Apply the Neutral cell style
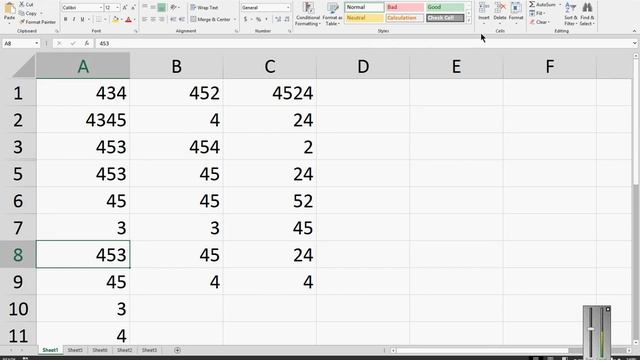Image resolution: width=640 pixels, height=360 pixels. click(x=364, y=18)
